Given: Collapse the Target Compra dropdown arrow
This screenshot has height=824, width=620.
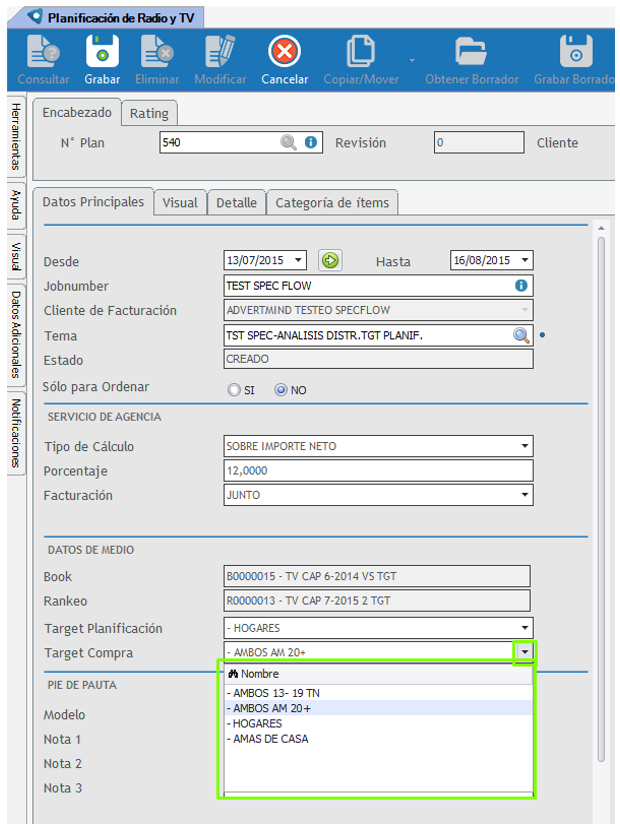Looking at the screenshot, I should click(x=524, y=652).
